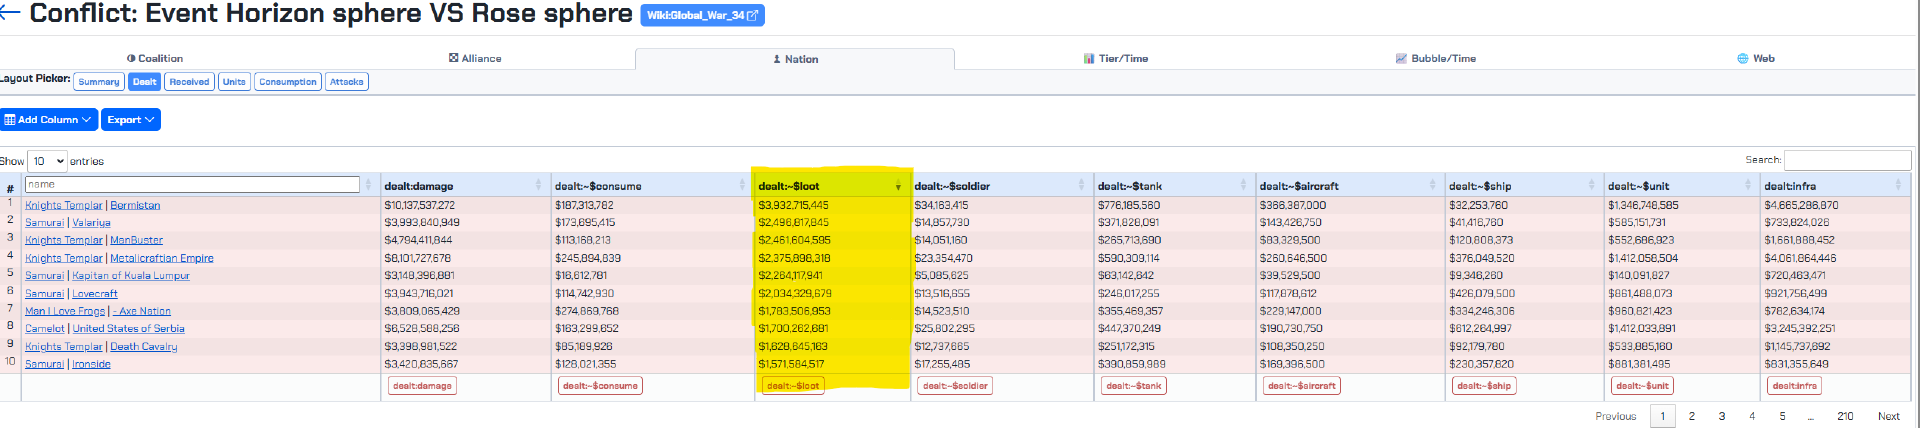Sort by the dealt:~$soldier column header

pyautogui.click(x=1002, y=186)
